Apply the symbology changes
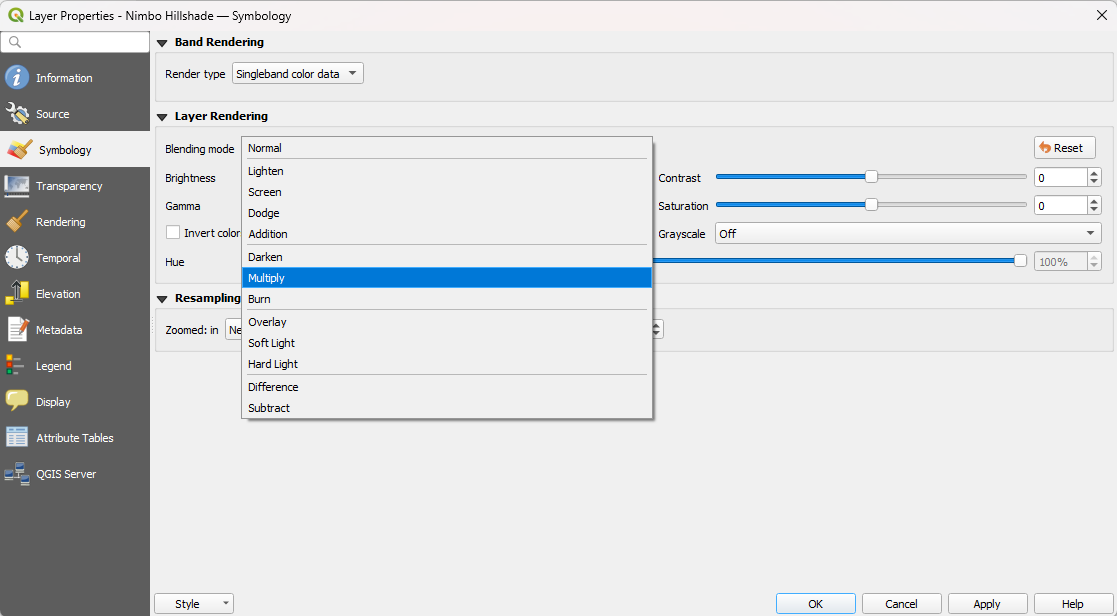The image size is (1117, 616). pos(987,603)
